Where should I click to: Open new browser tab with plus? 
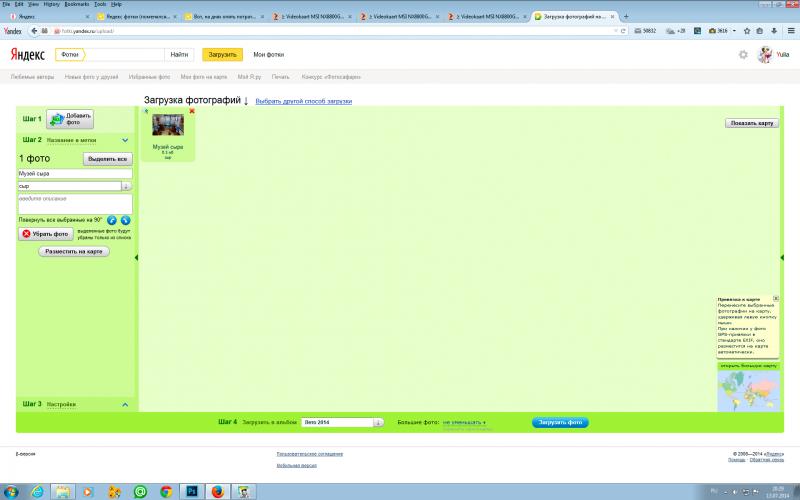click(626, 16)
